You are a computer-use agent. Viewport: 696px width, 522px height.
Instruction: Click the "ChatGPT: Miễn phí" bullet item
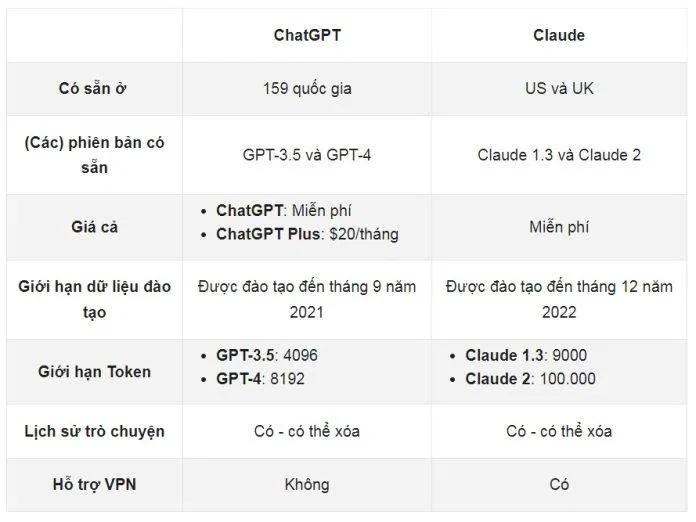coord(283,210)
